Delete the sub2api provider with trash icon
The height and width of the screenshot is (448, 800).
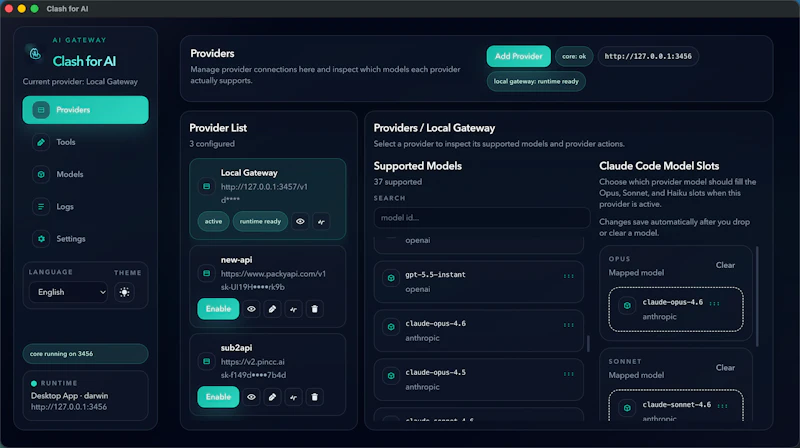(314, 397)
